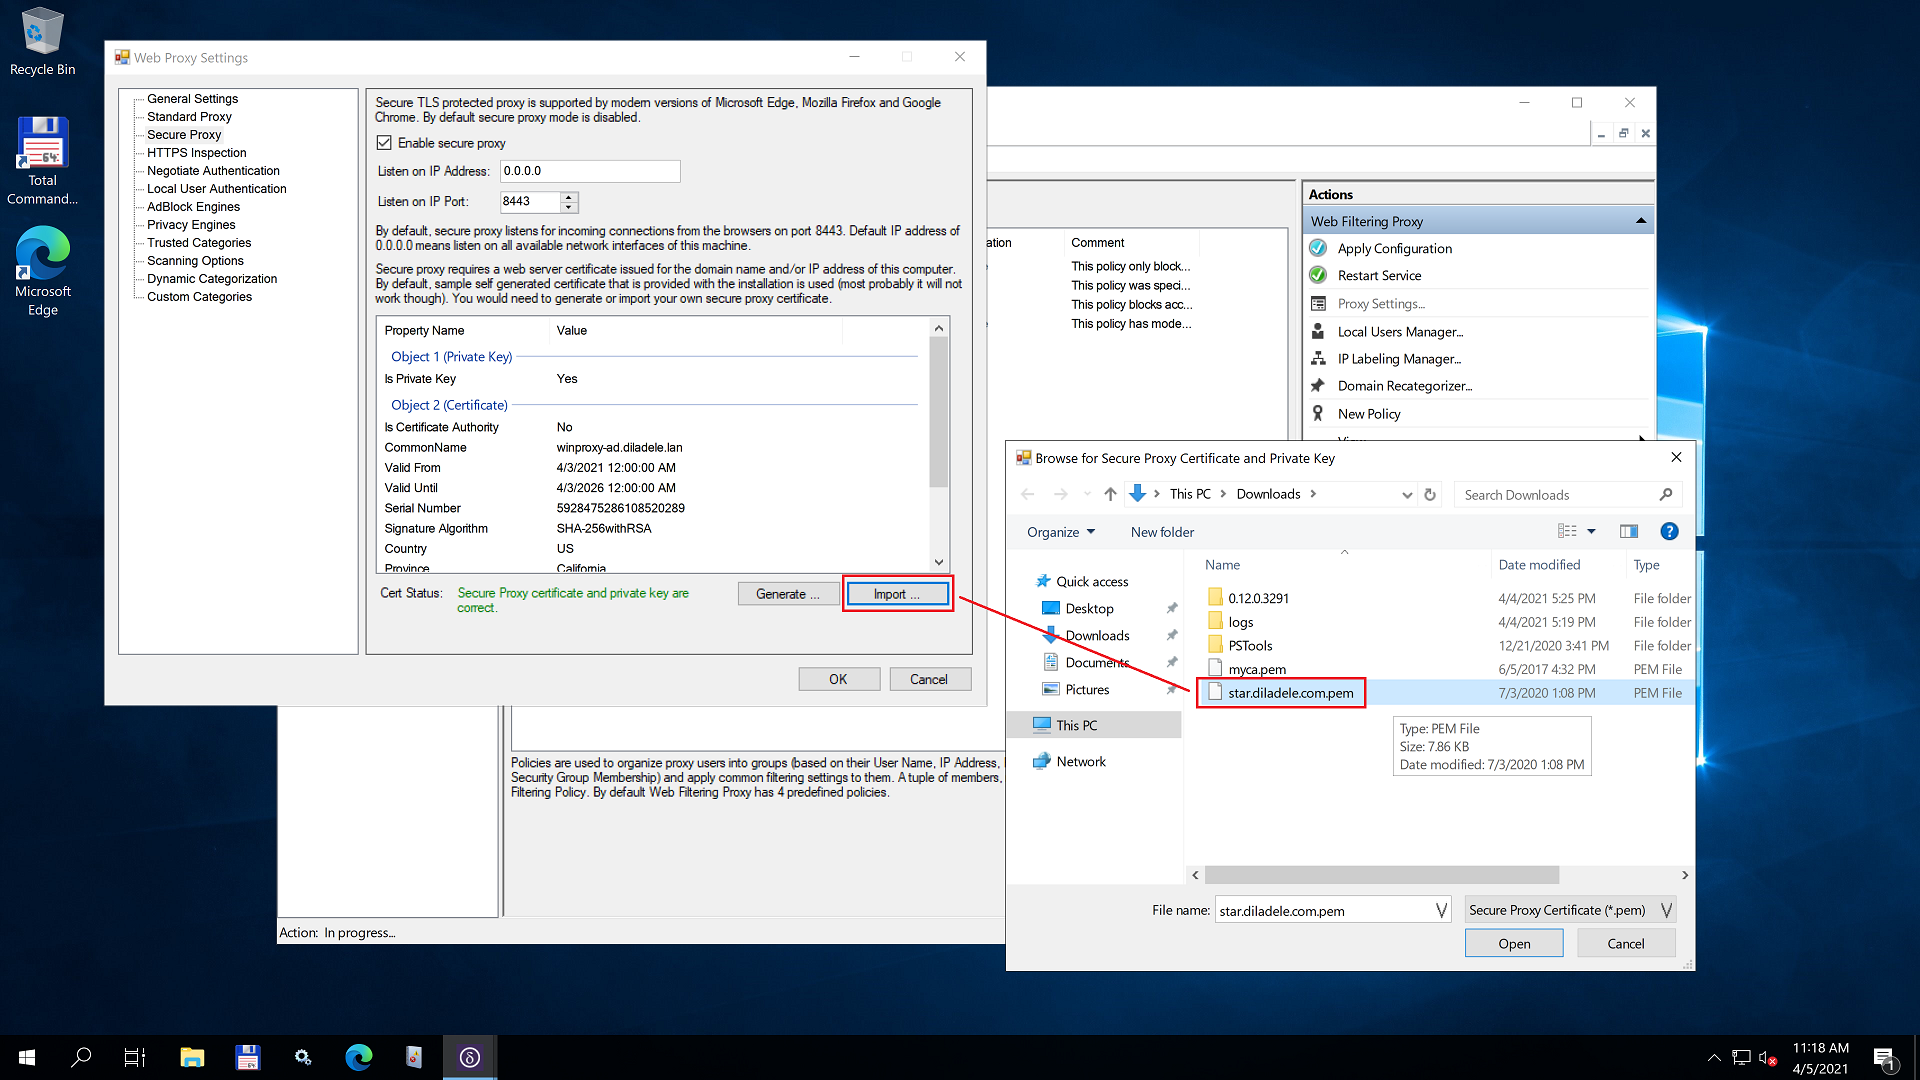Select the star.diladele.com.pem file
1920x1080 pixels.
pos(1290,693)
